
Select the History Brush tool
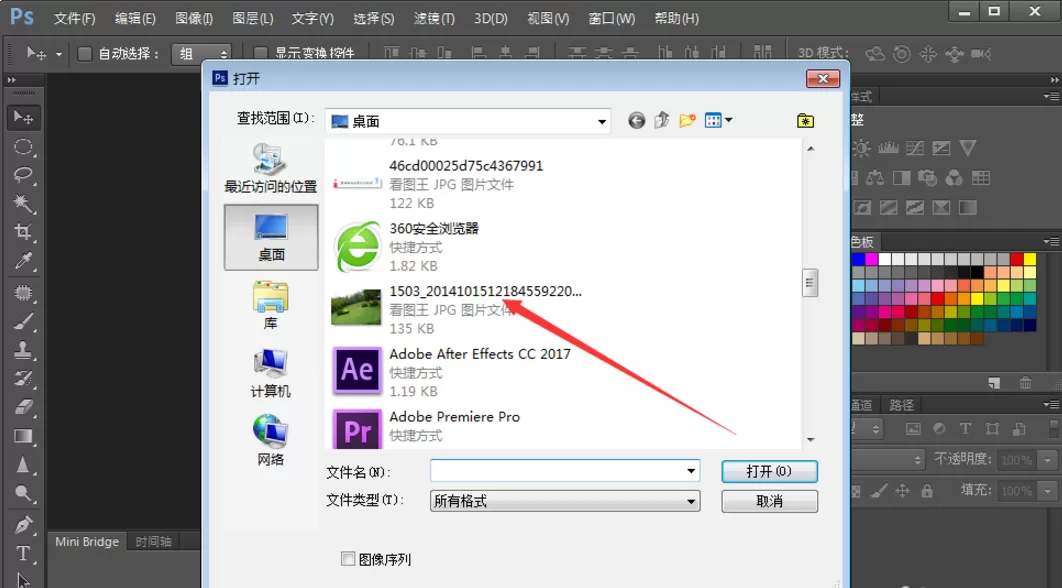click(x=23, y=378)
